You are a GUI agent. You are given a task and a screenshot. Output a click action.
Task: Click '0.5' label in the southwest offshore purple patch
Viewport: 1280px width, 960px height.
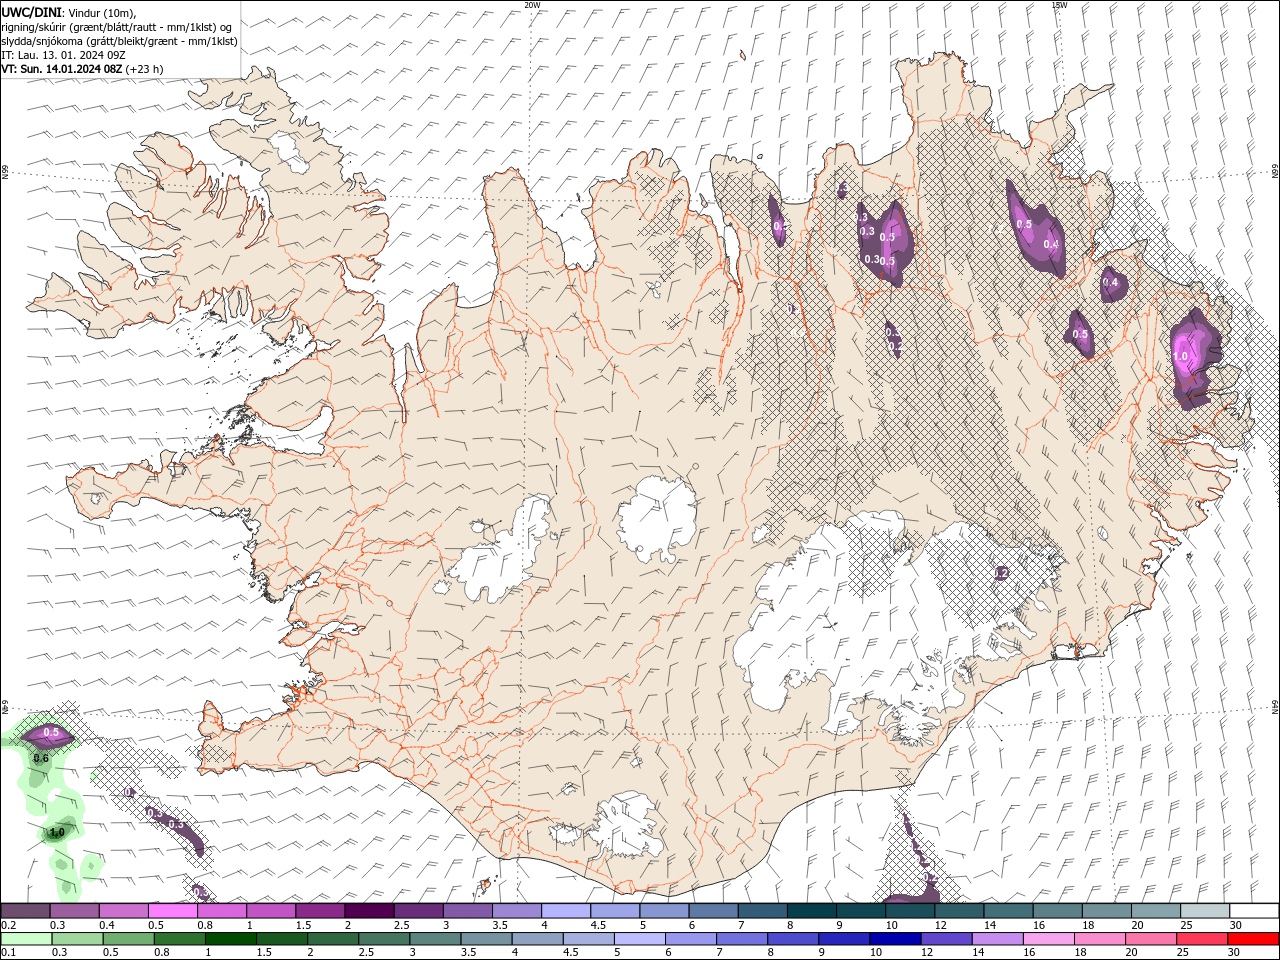(x=52, y=733)
